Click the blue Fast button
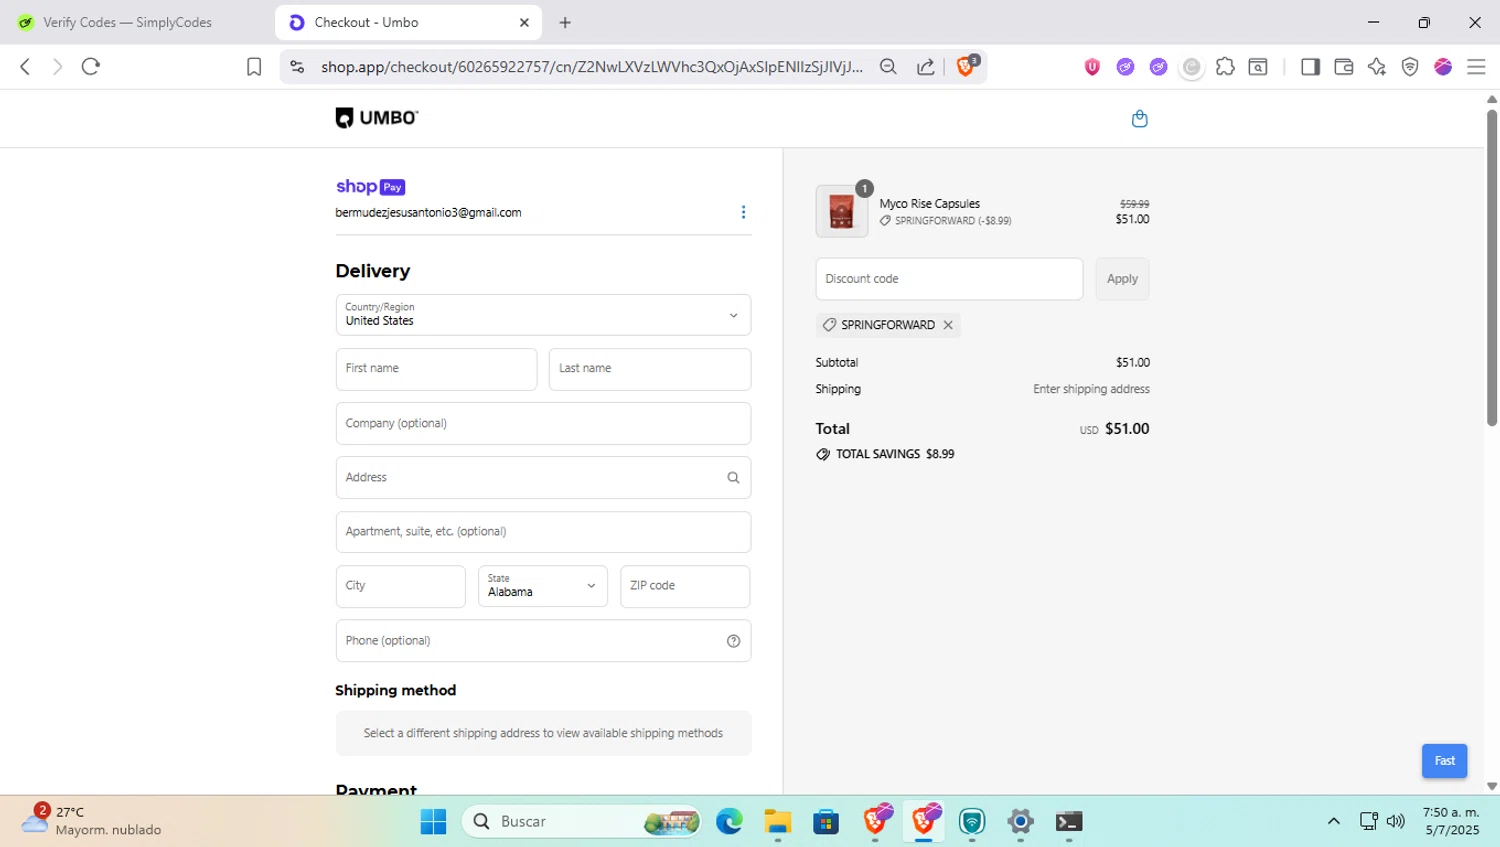Viewport: 1500px width, 847px height. [x=1444, y=761]
